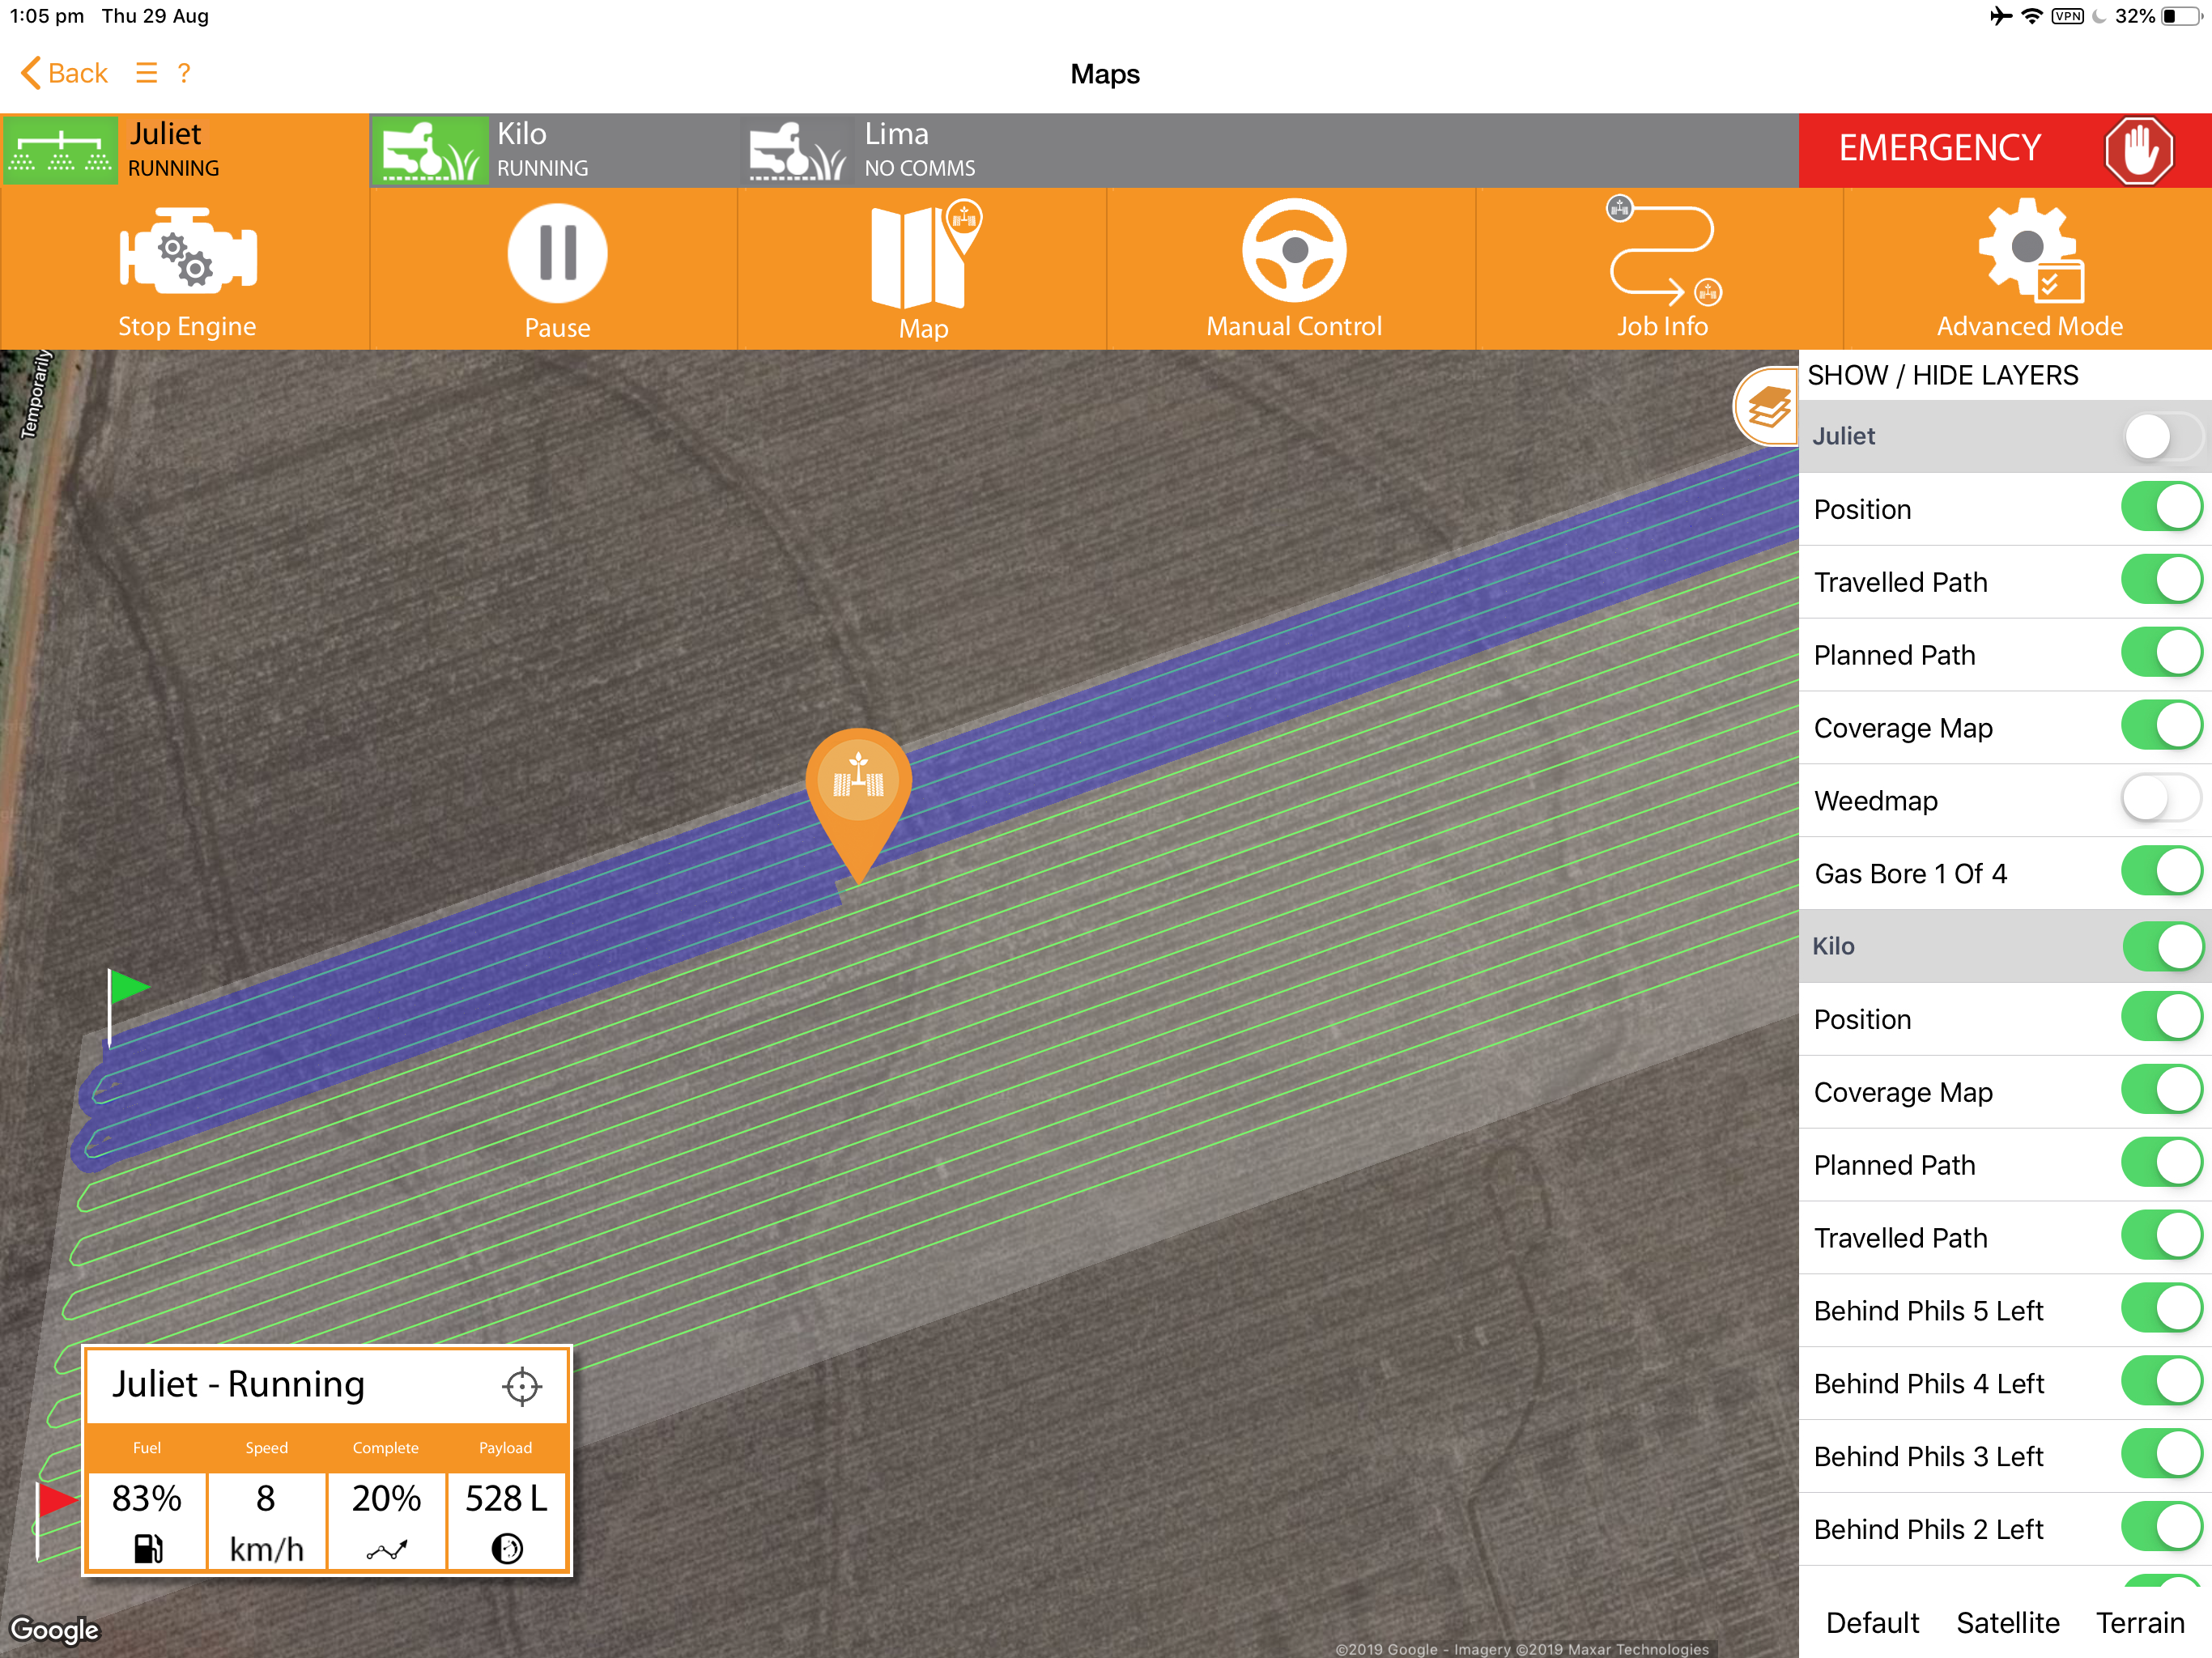Tap the path icon under 20% complete
The width and height of the screenshot is (2212, 1658).
[387, 1550]
